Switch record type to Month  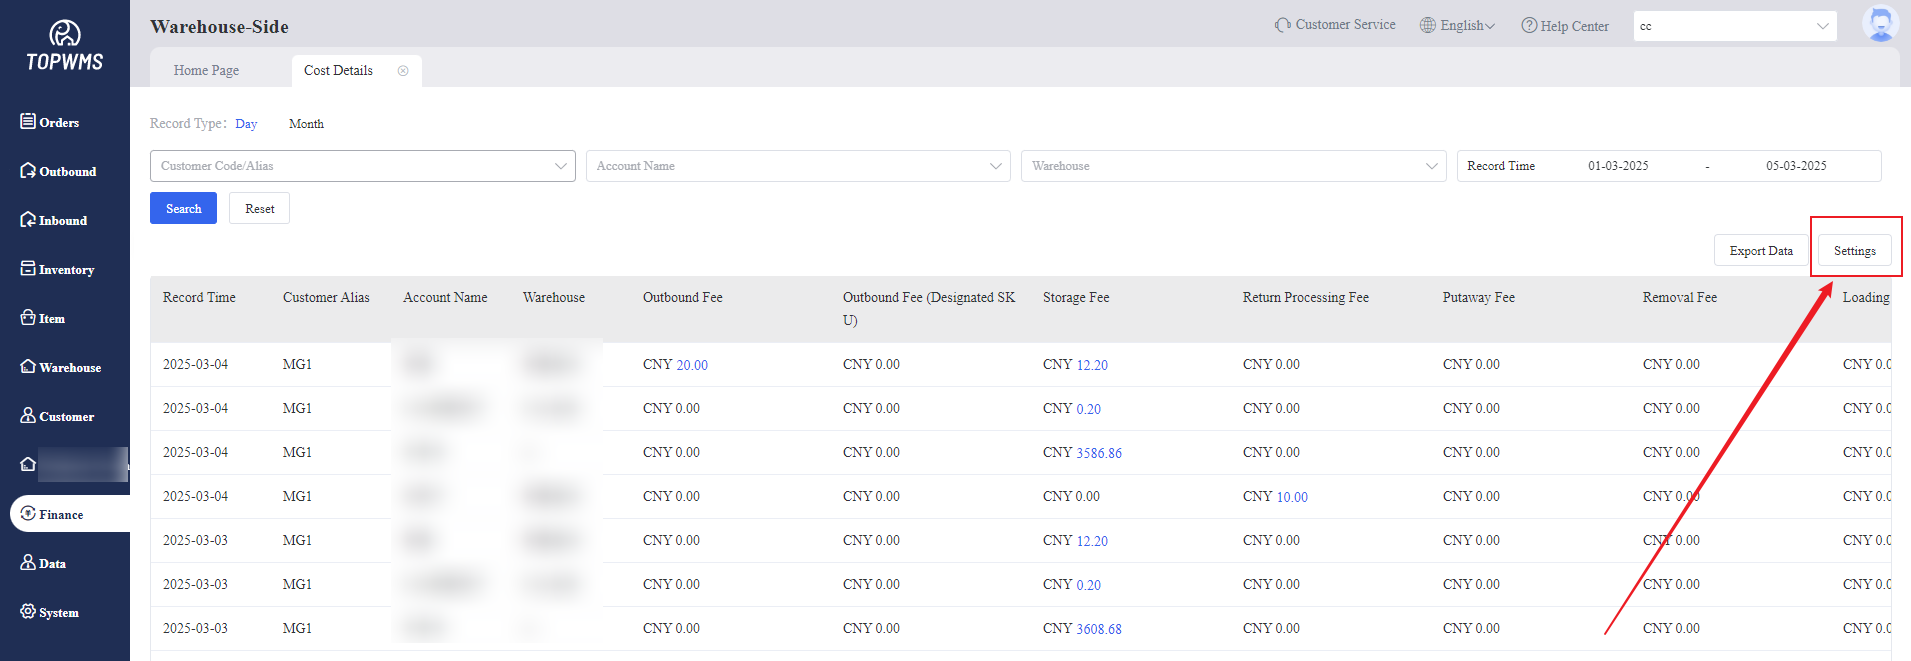tap(306, 124)
